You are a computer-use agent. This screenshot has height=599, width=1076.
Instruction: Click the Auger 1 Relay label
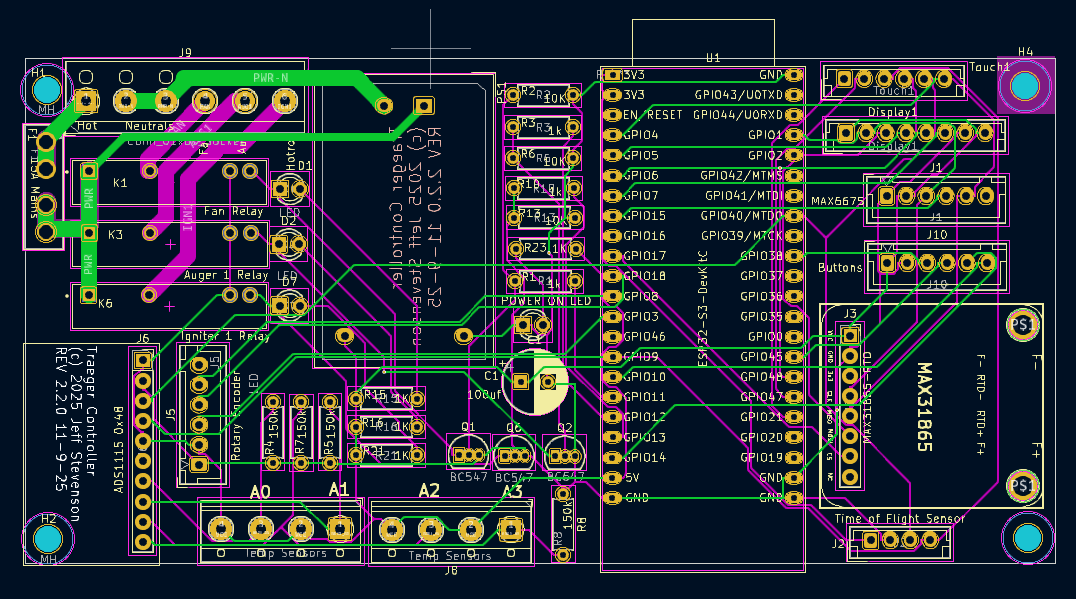225,275
